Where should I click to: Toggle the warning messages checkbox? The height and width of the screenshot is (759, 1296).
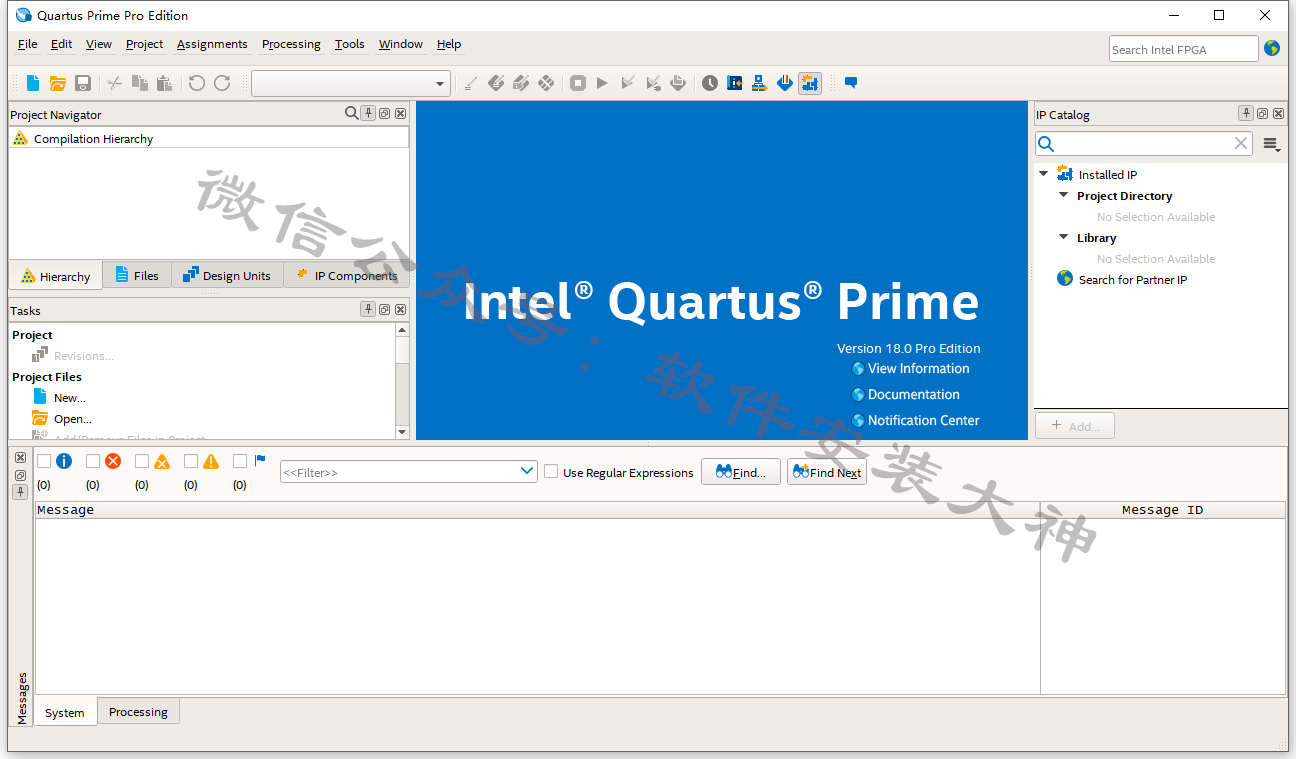191,461
